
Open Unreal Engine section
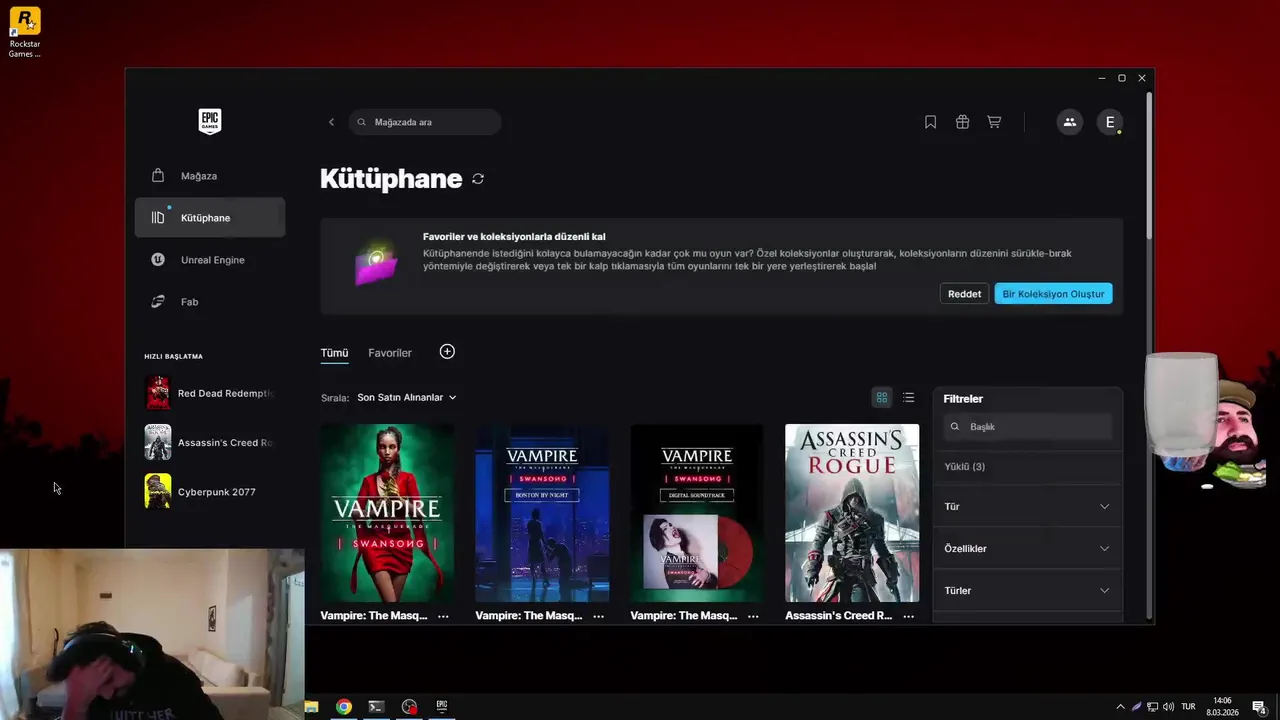[x=210, y=260]
